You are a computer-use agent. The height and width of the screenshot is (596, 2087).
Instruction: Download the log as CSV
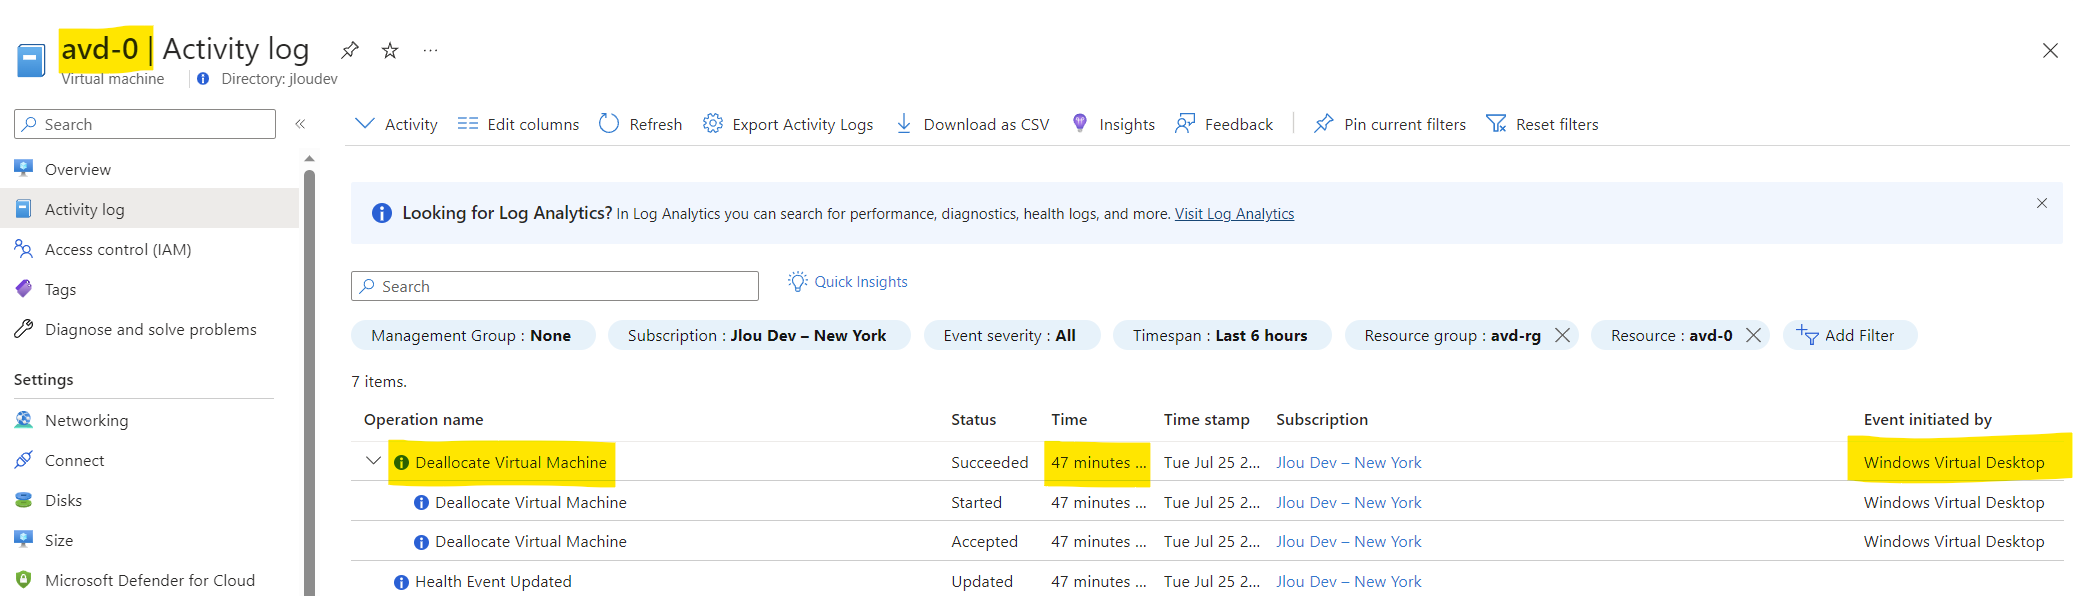click(x=972, y=124)
